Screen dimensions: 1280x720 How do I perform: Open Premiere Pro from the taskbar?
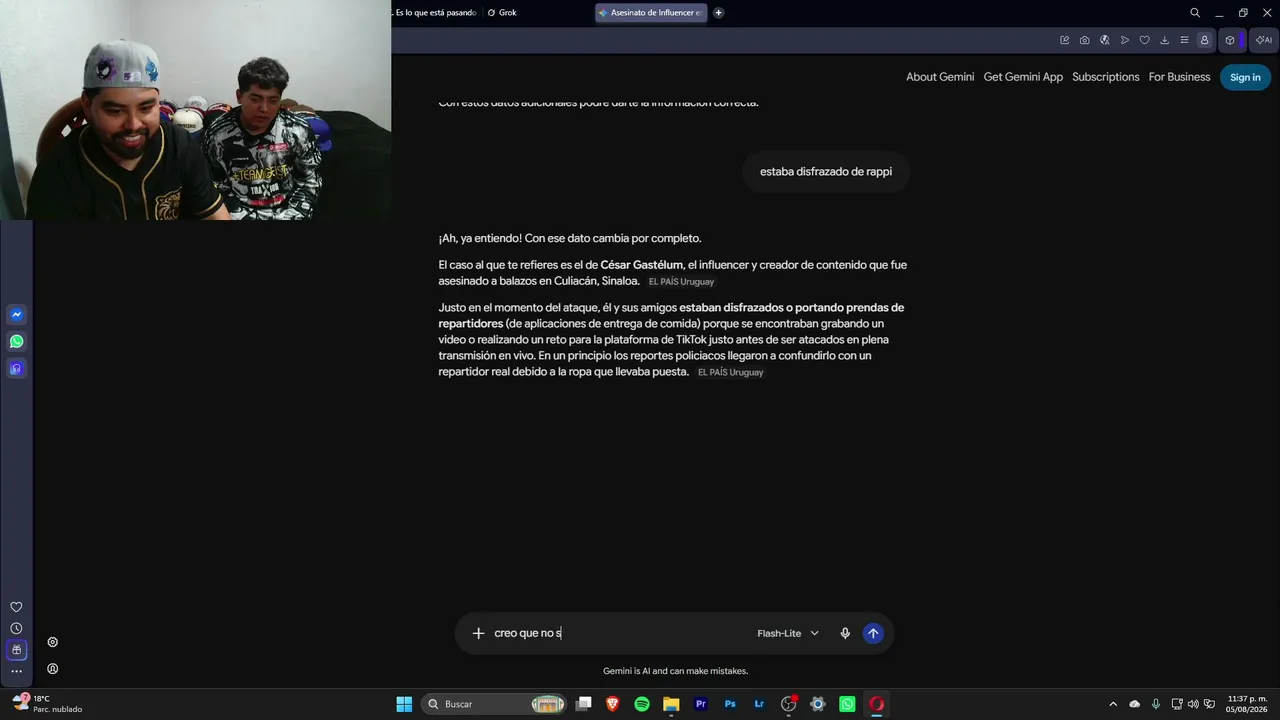click(x=701, y=704)
